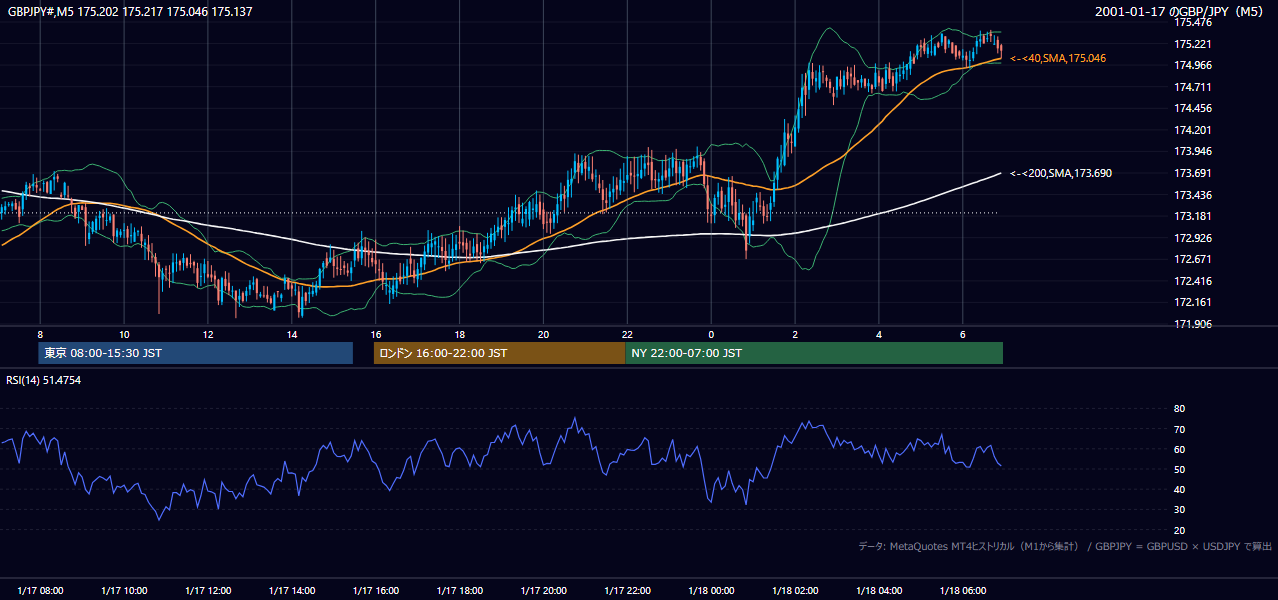The height and width of the screenshot is (600, 1278).
Task: Click price axis value 172.161
Action: tap(1193, 302)
